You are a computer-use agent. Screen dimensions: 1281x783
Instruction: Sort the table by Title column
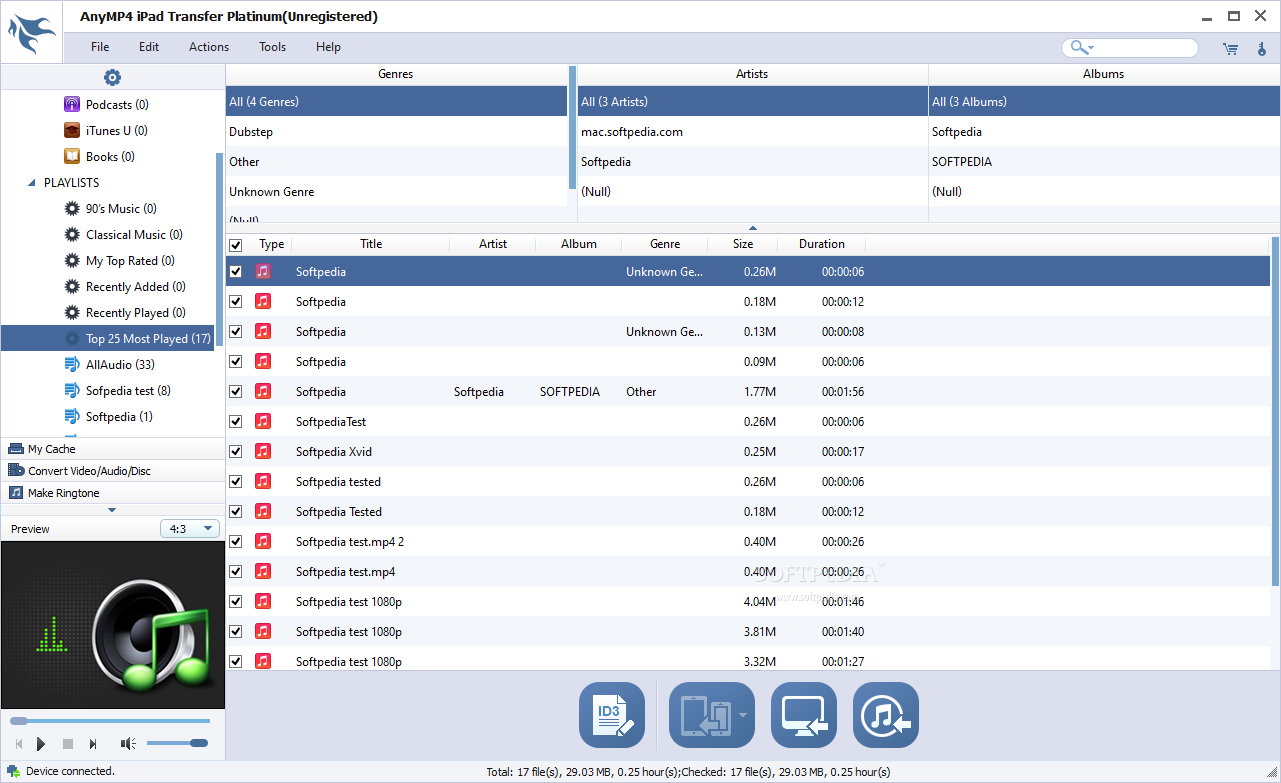click(x=371, y=244)
